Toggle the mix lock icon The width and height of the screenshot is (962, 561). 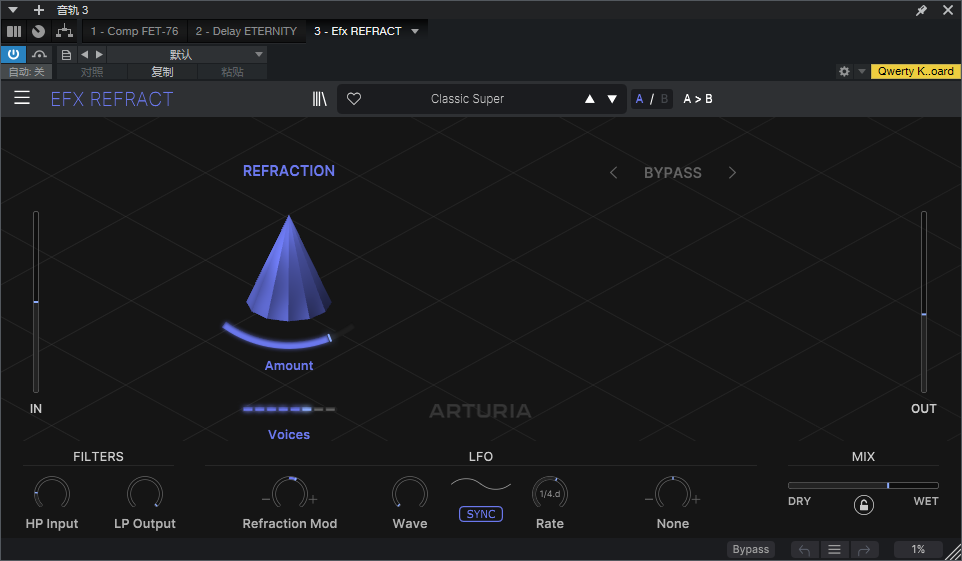(x=864, y=505)
